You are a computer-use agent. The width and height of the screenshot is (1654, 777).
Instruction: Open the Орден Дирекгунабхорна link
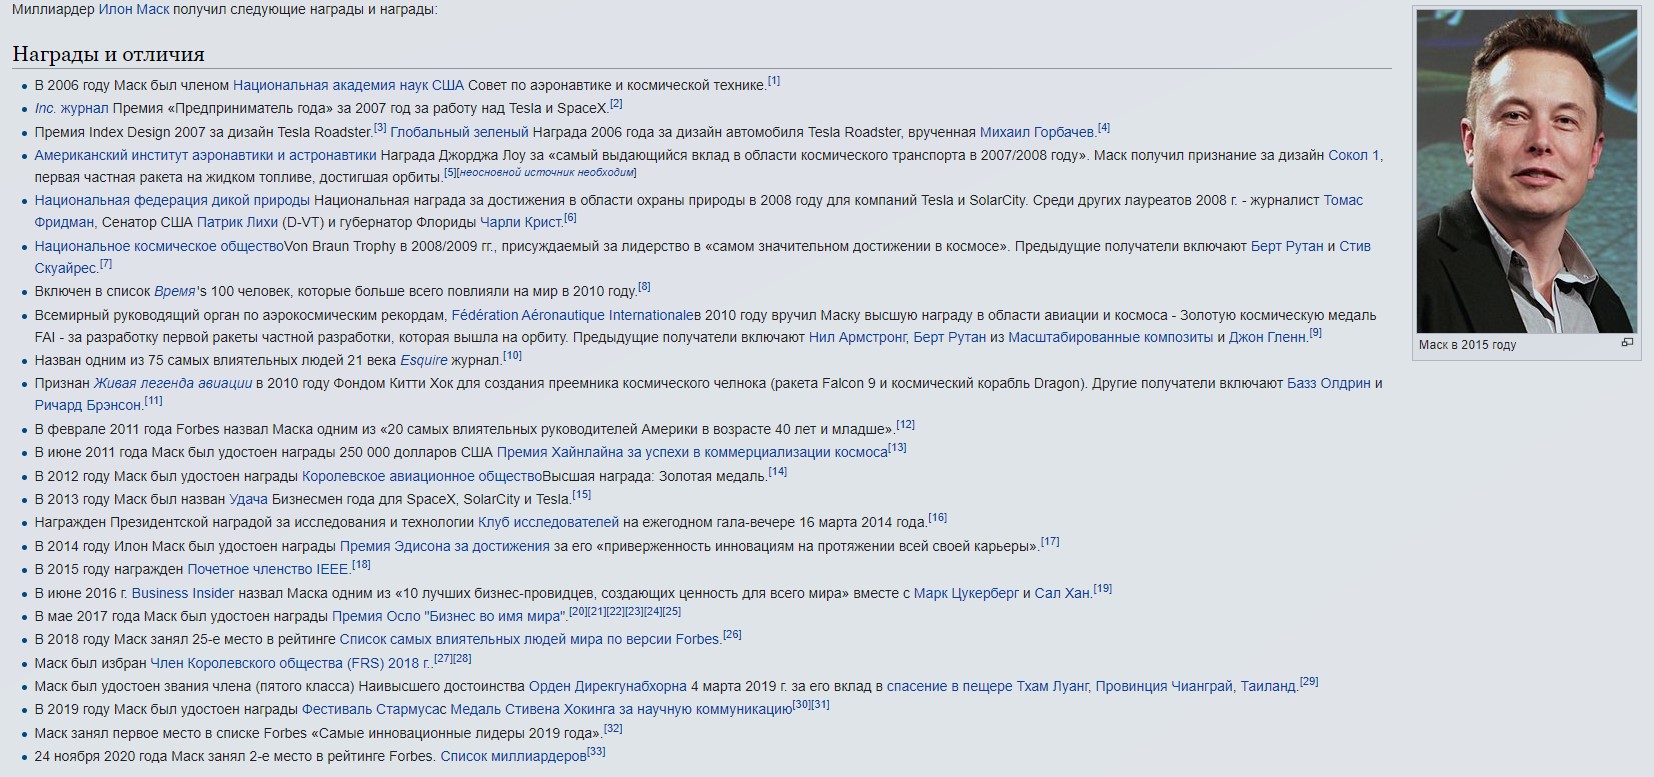coord(608,686)
